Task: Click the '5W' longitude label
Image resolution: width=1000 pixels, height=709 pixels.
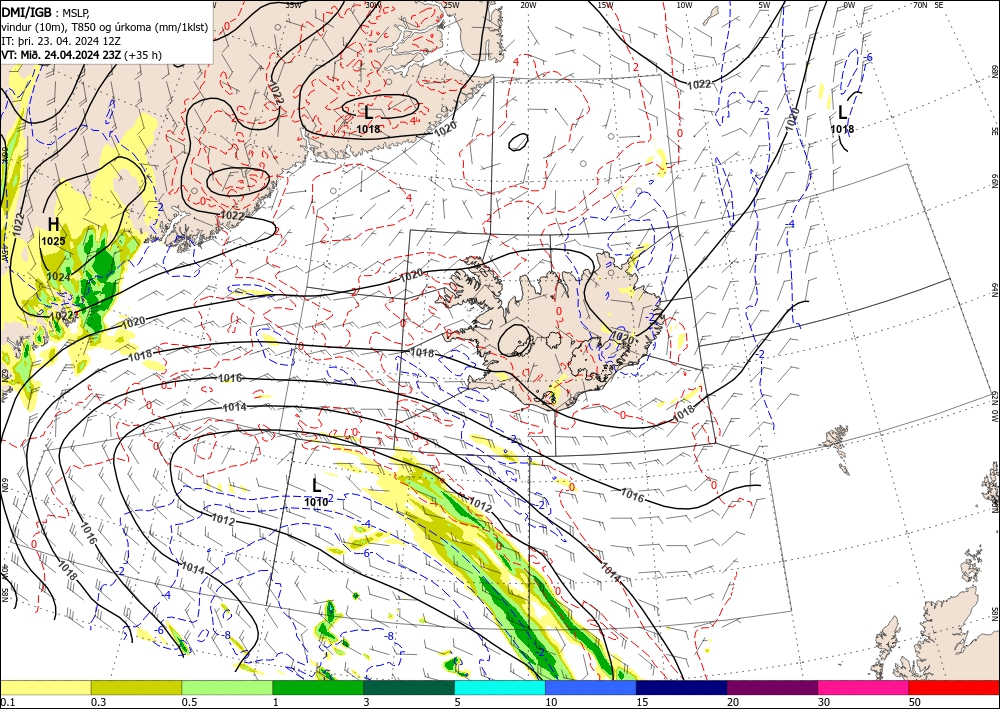Action: [765, 4]
